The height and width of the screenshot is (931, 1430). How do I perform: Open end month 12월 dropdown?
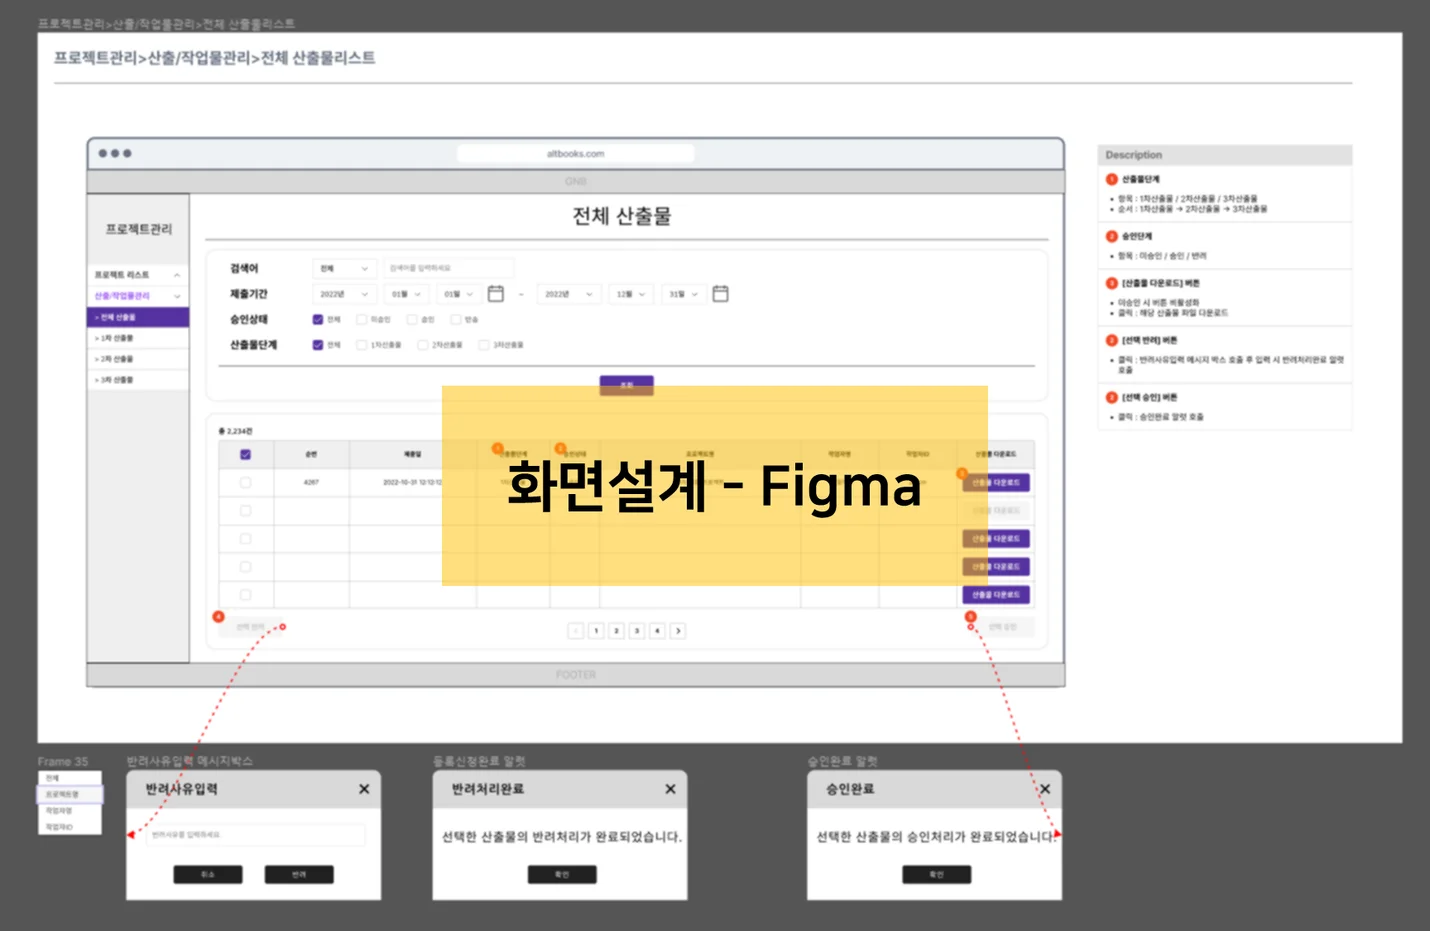tap(632, 294)
